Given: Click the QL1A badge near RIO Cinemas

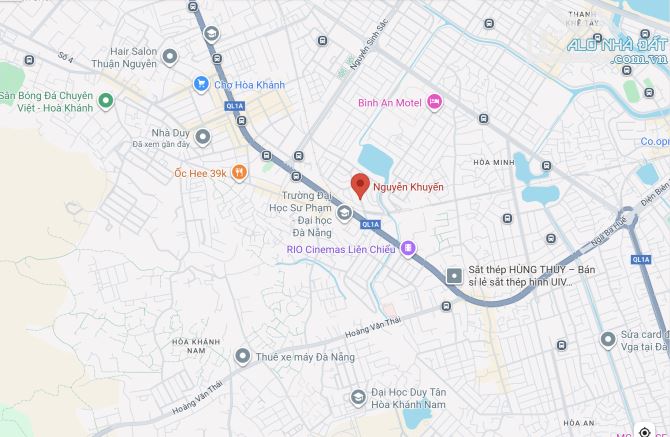Looking at the screenshot, I should click(x=370, y=224).
